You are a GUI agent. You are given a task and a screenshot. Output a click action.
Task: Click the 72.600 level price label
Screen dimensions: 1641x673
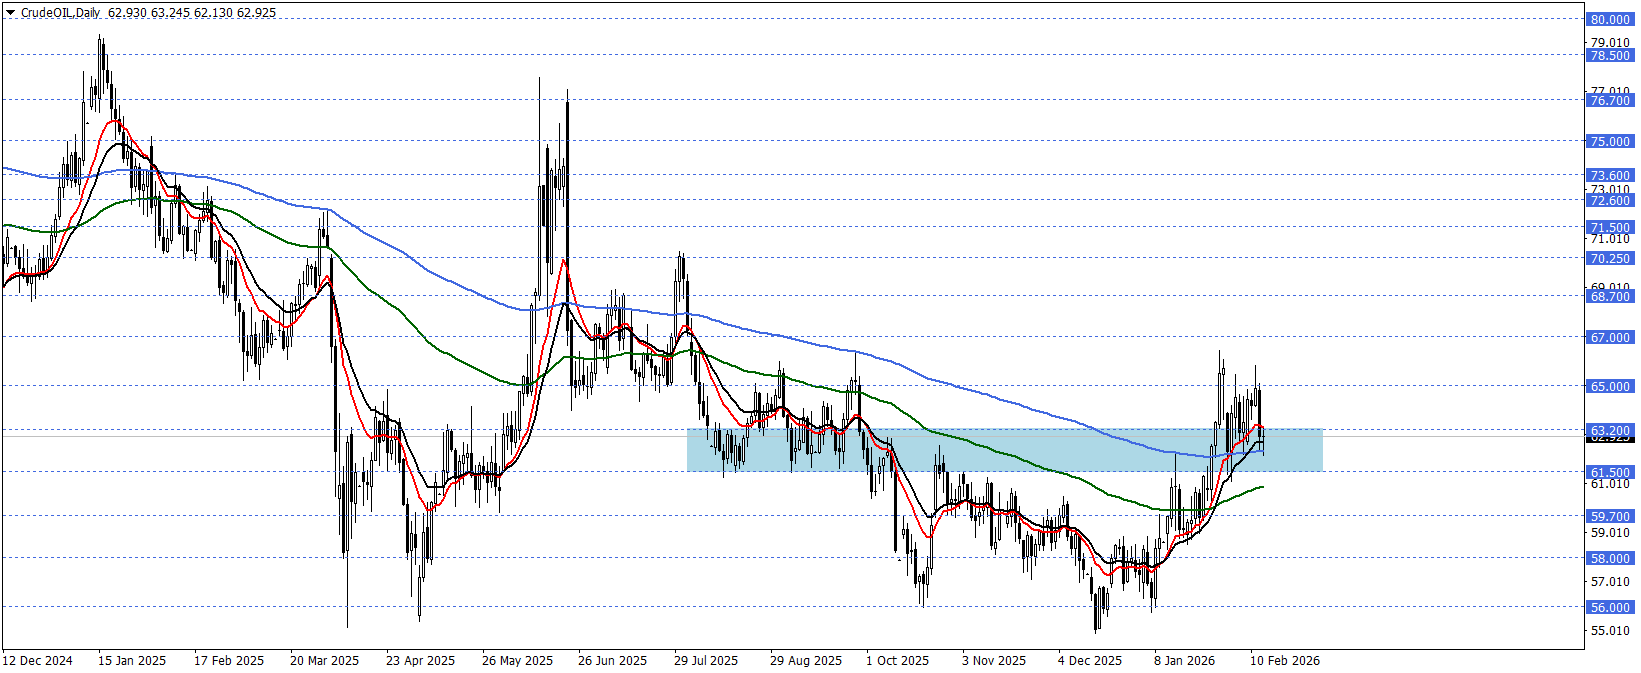click(x=1610, y=200)
